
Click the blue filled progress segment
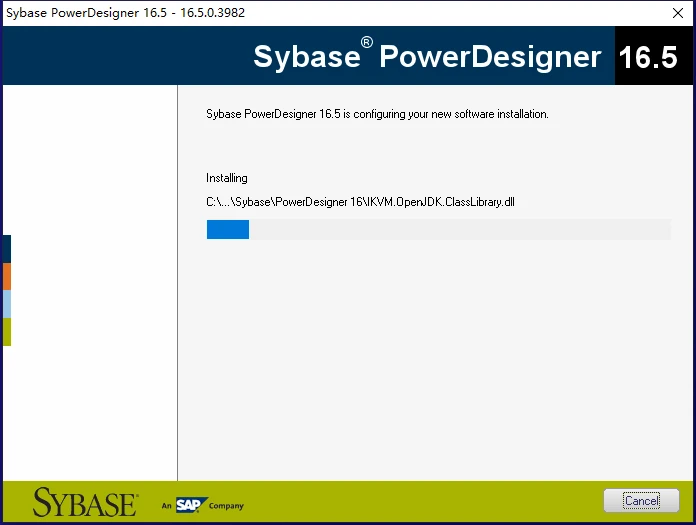pyautogui.click(x=228, y=229)
